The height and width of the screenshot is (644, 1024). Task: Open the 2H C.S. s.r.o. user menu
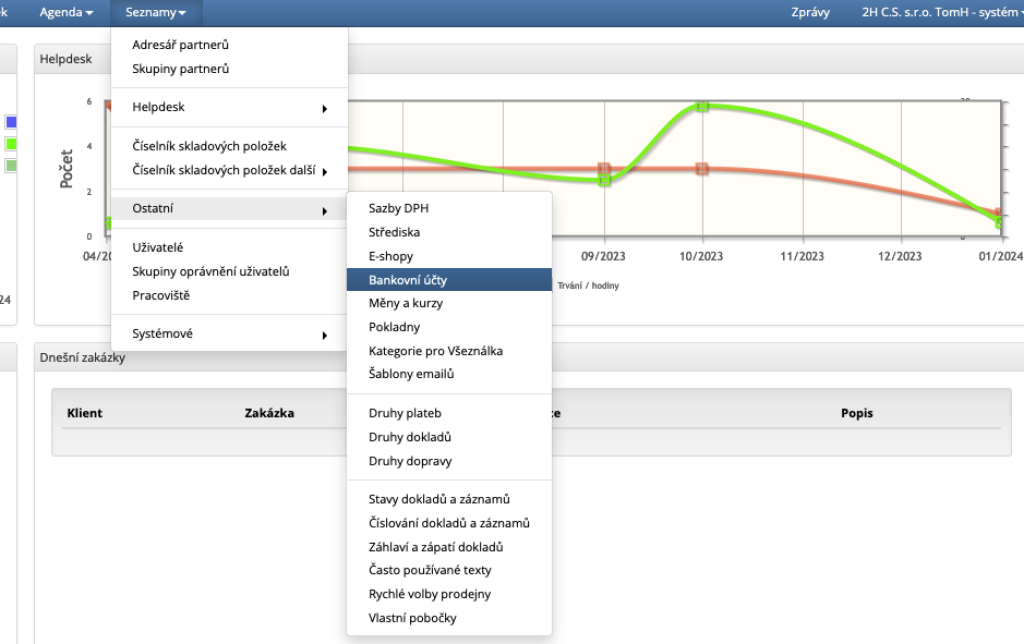pos(940,13)
